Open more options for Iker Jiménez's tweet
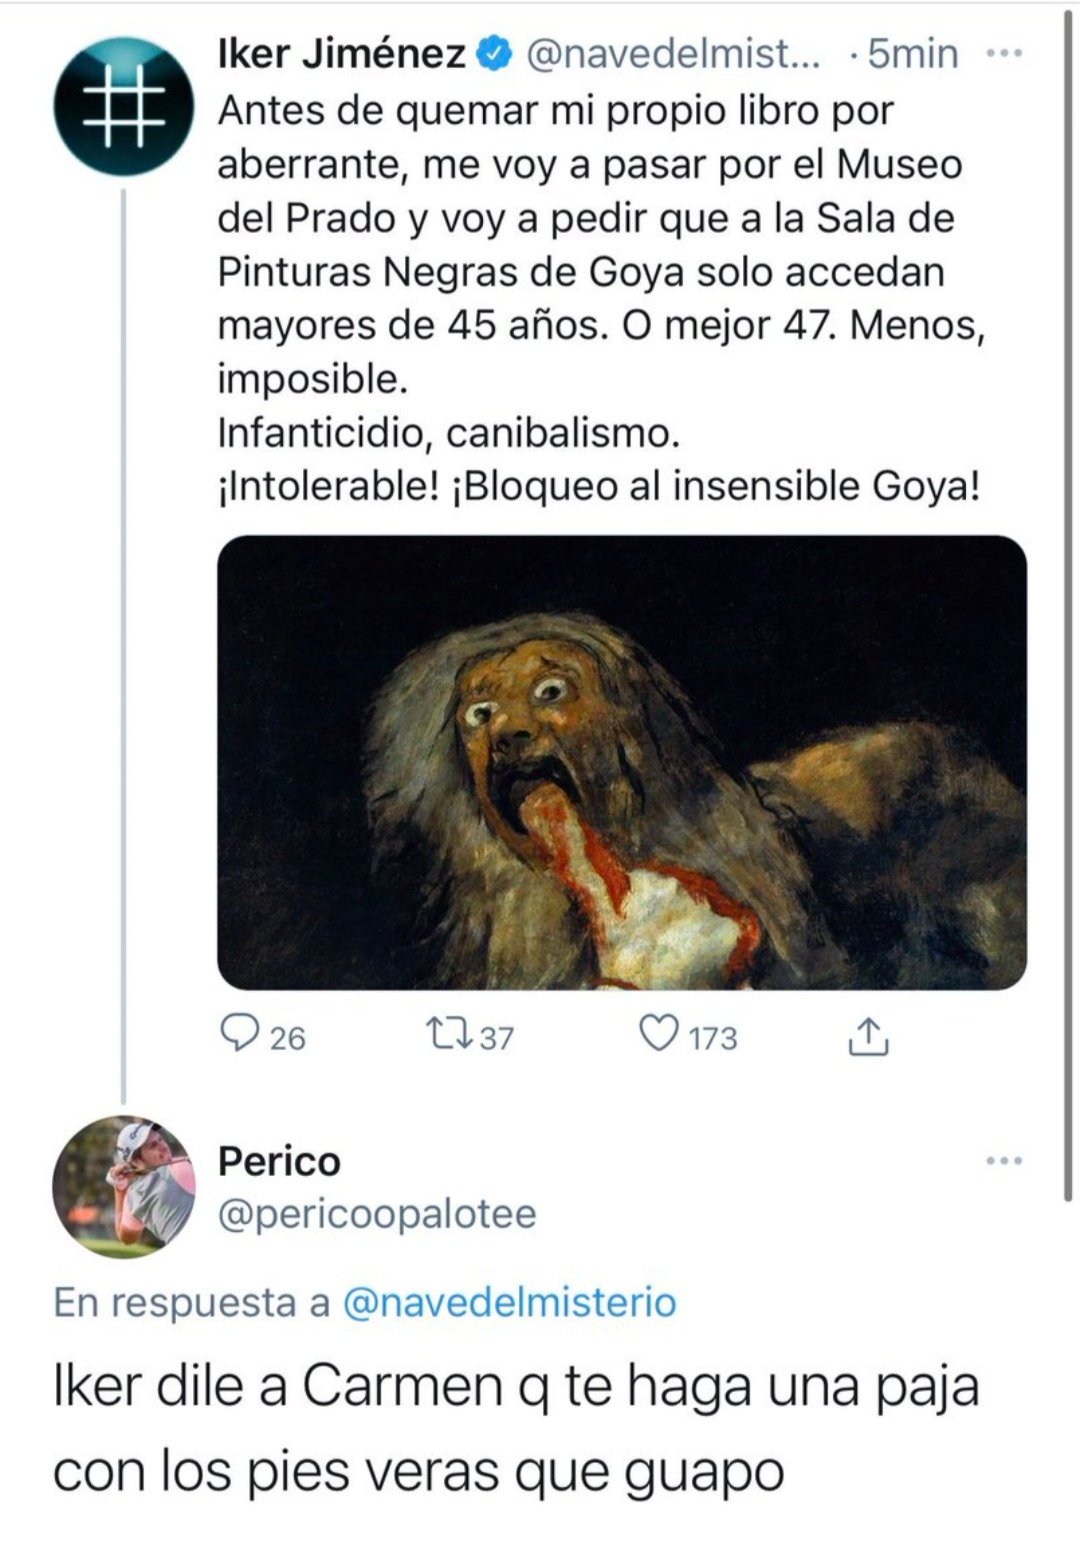1080x1544 pixels. click(x=1003, y=54)
